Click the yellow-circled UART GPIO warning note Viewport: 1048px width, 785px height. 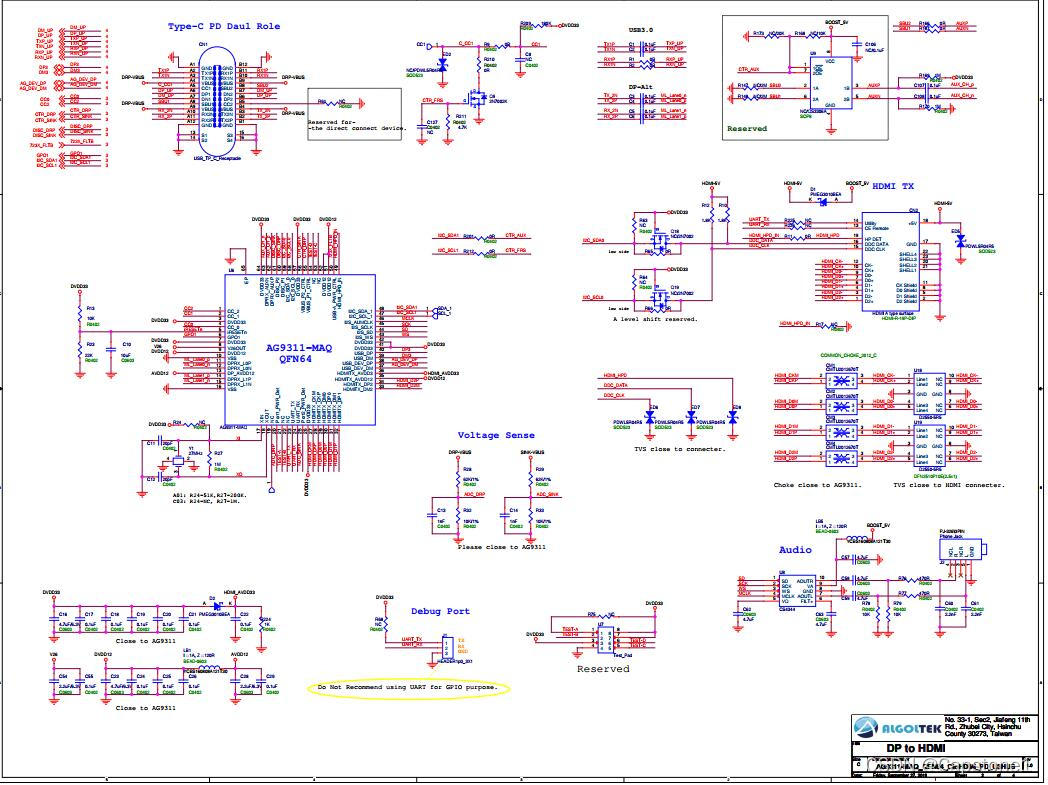tap(408, 687)
